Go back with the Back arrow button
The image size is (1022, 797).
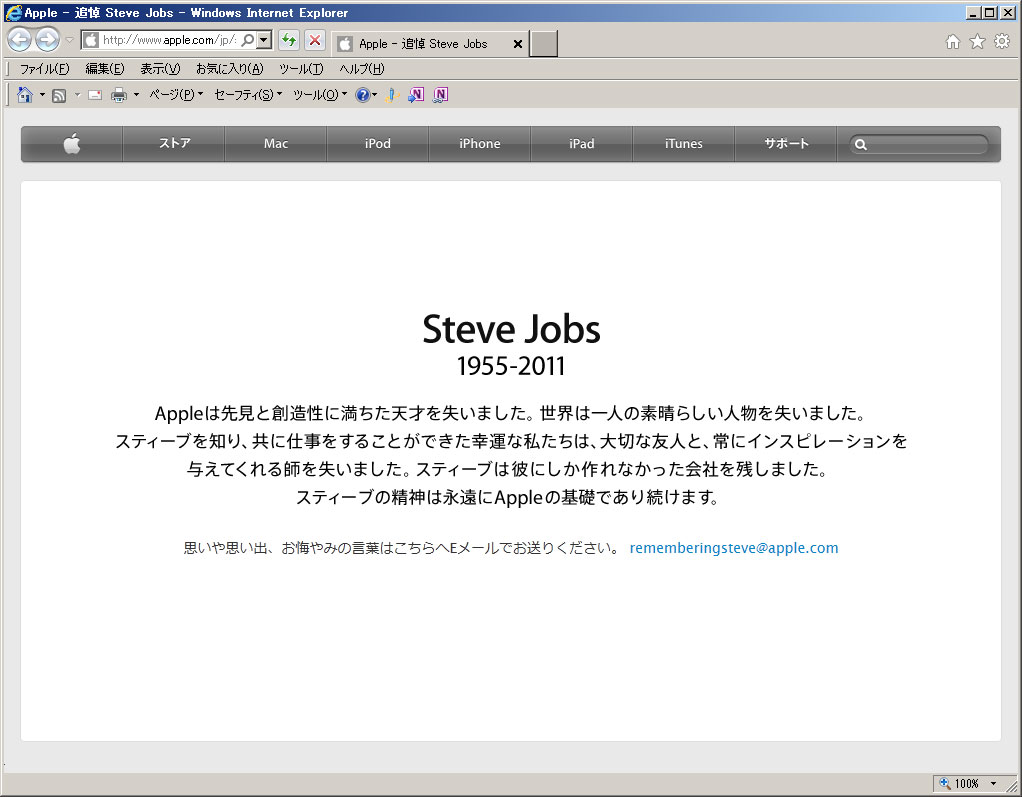tap(20, 40)
